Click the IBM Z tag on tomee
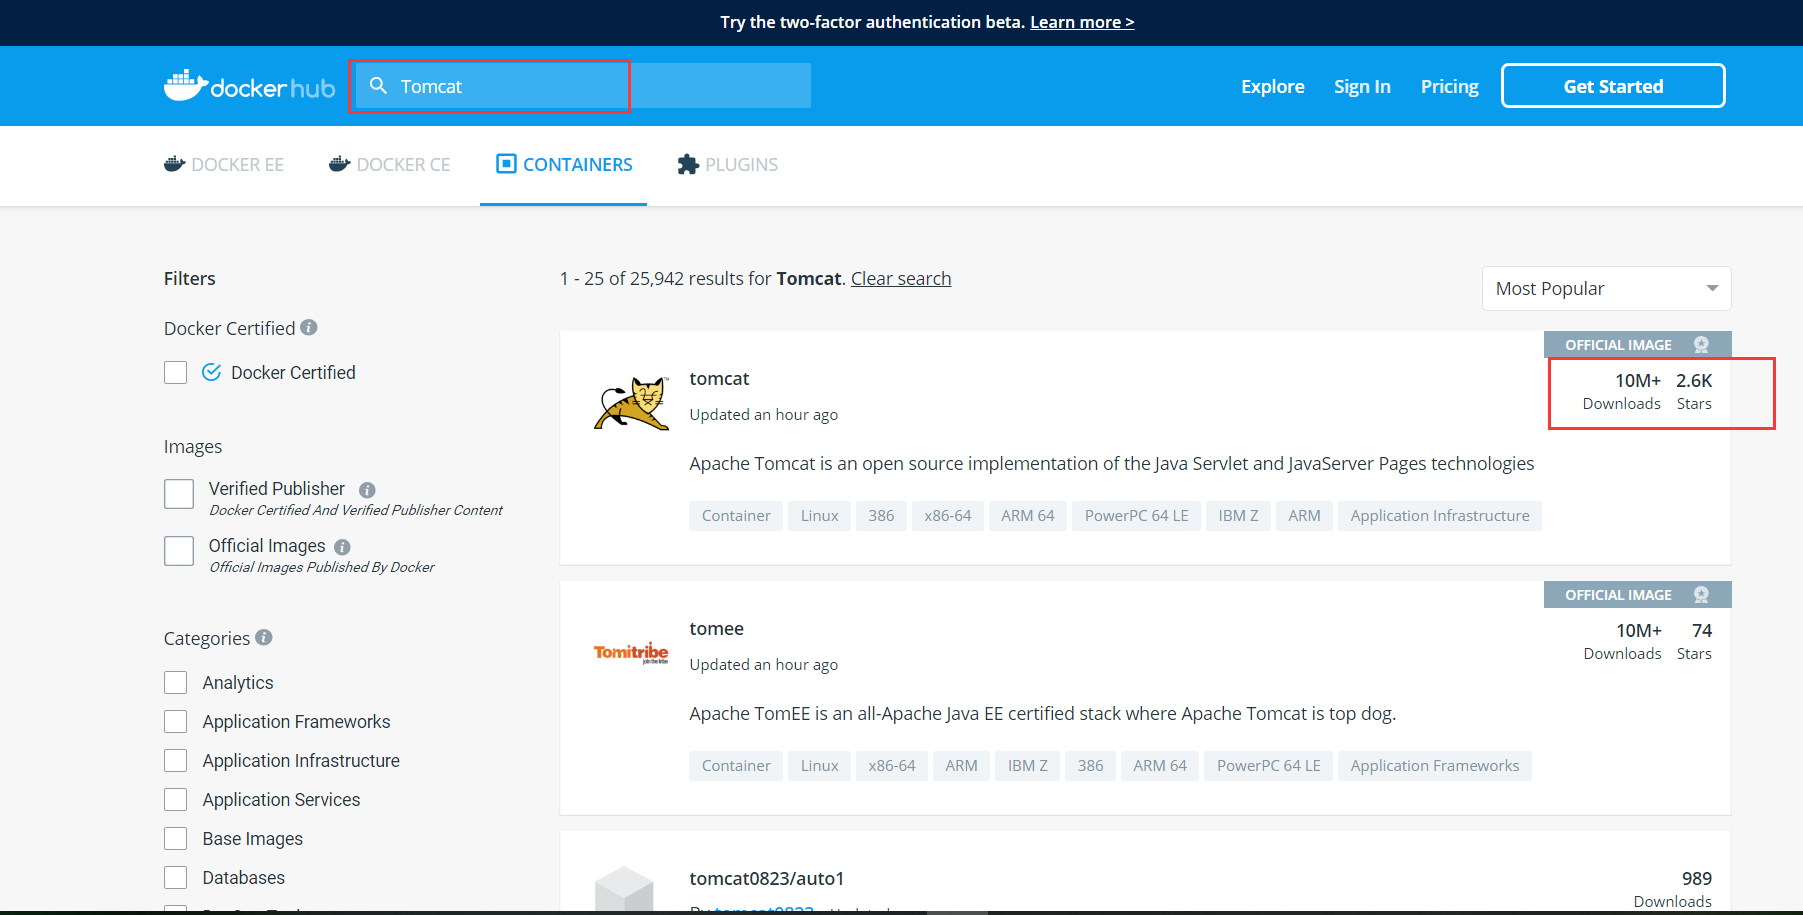This screenshot has height=915, width=1803. 1028,766
